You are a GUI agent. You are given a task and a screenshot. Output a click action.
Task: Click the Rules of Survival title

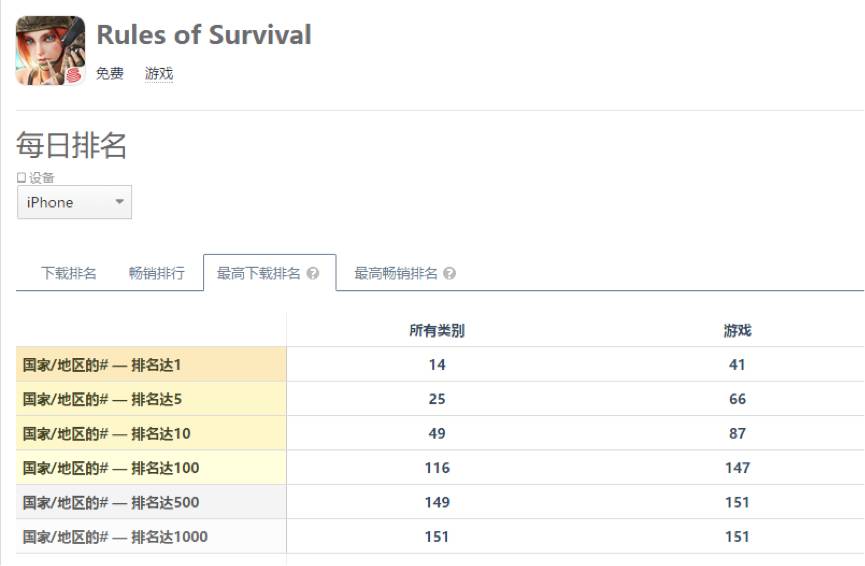pos(204,35)
